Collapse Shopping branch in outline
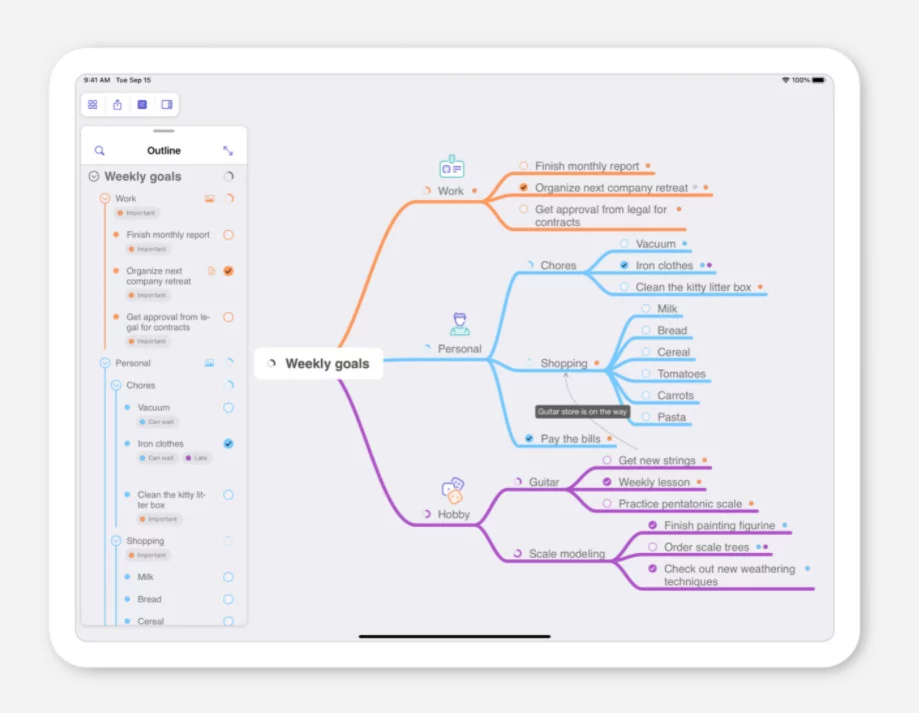The height and width of the screenshot is (713, 919). click(116, 541)
